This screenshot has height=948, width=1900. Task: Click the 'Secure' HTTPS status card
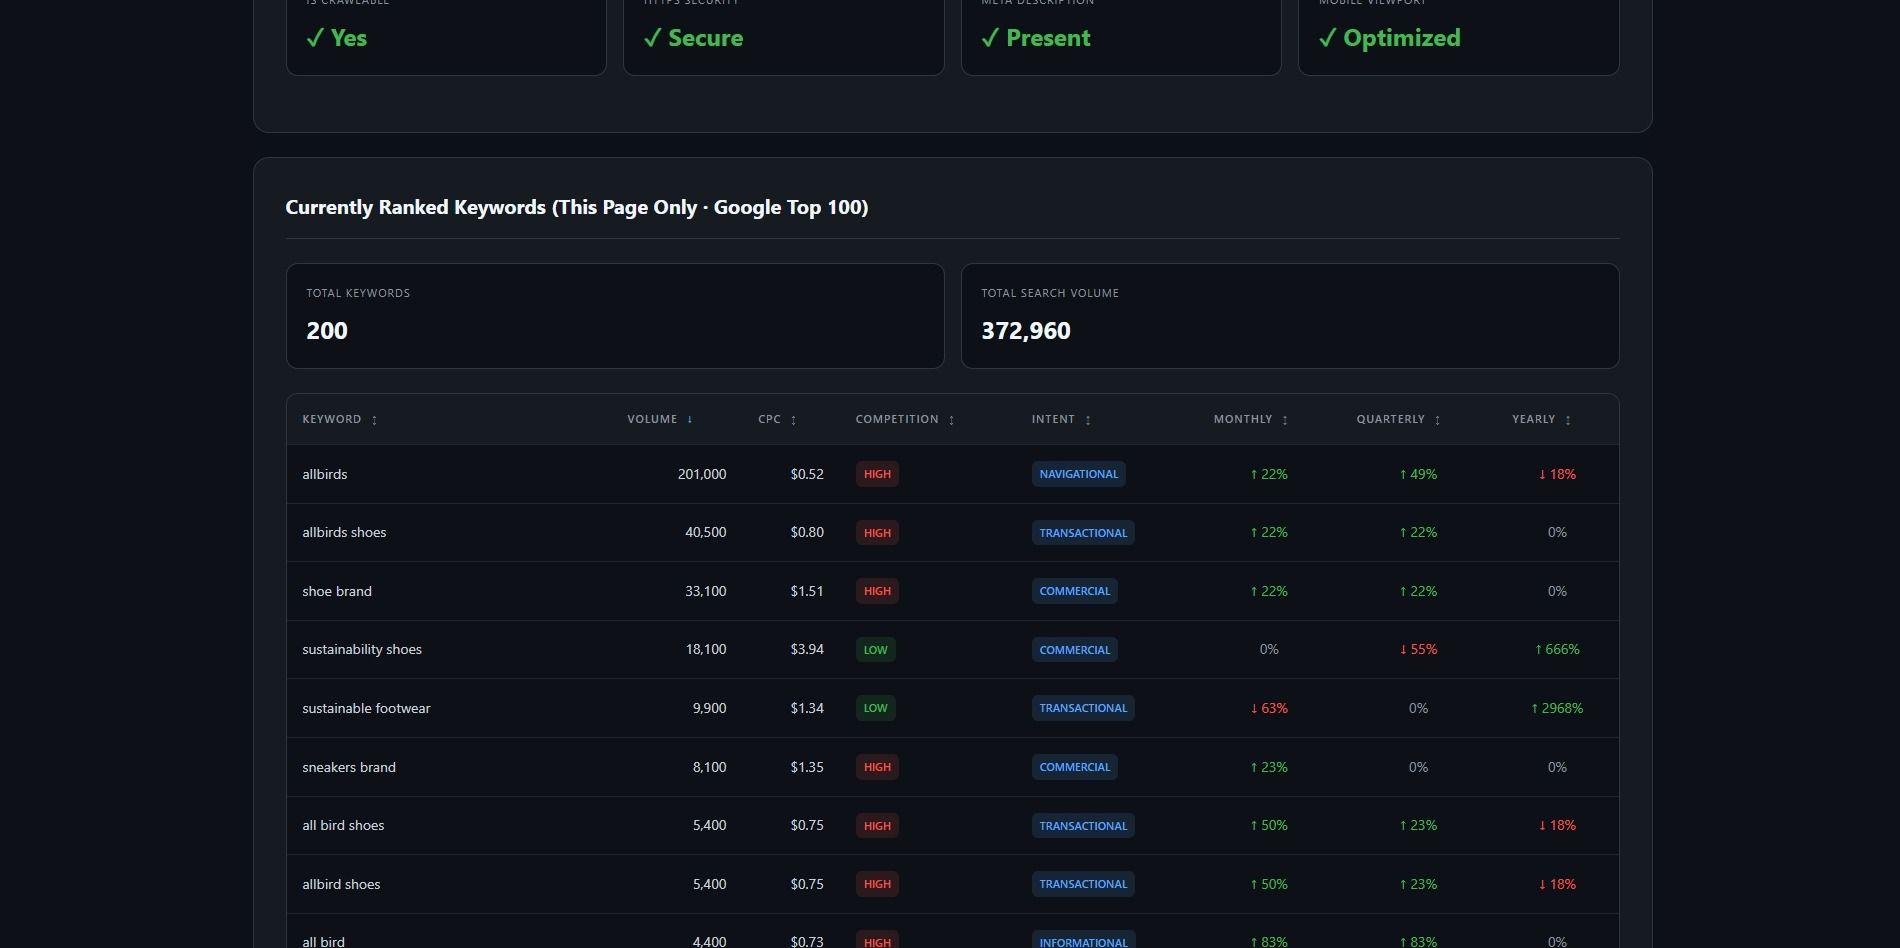point(783,38)
